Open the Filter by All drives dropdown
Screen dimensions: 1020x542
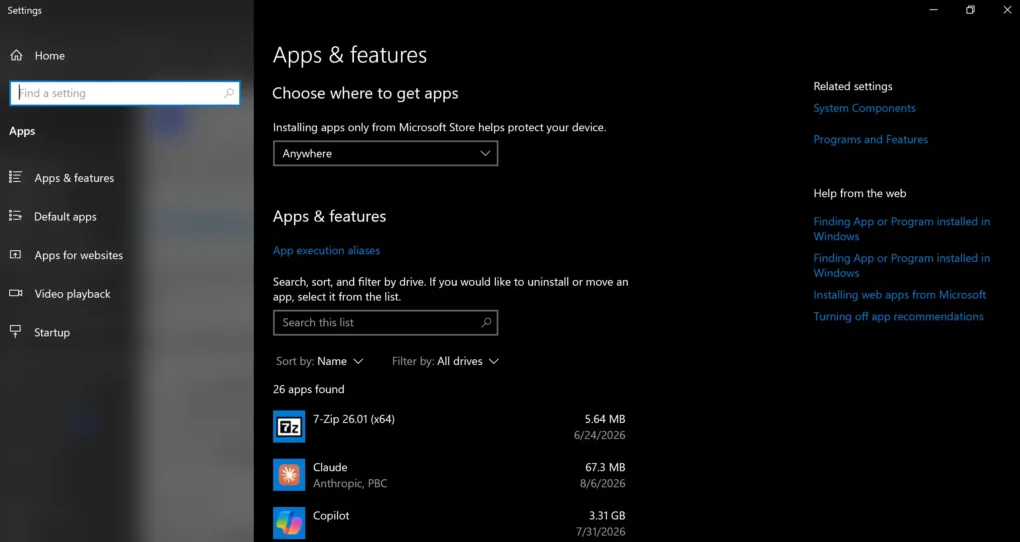tap(445, 361)
